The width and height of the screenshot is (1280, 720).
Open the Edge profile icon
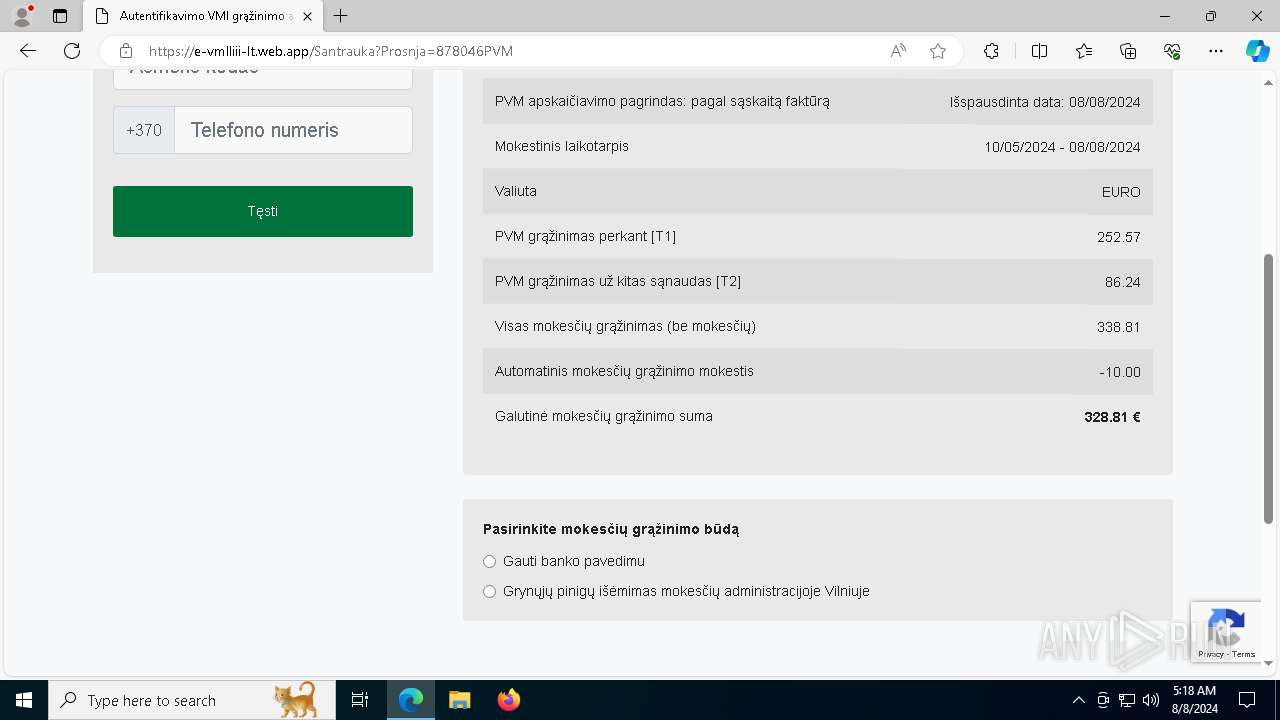point(22,16)
